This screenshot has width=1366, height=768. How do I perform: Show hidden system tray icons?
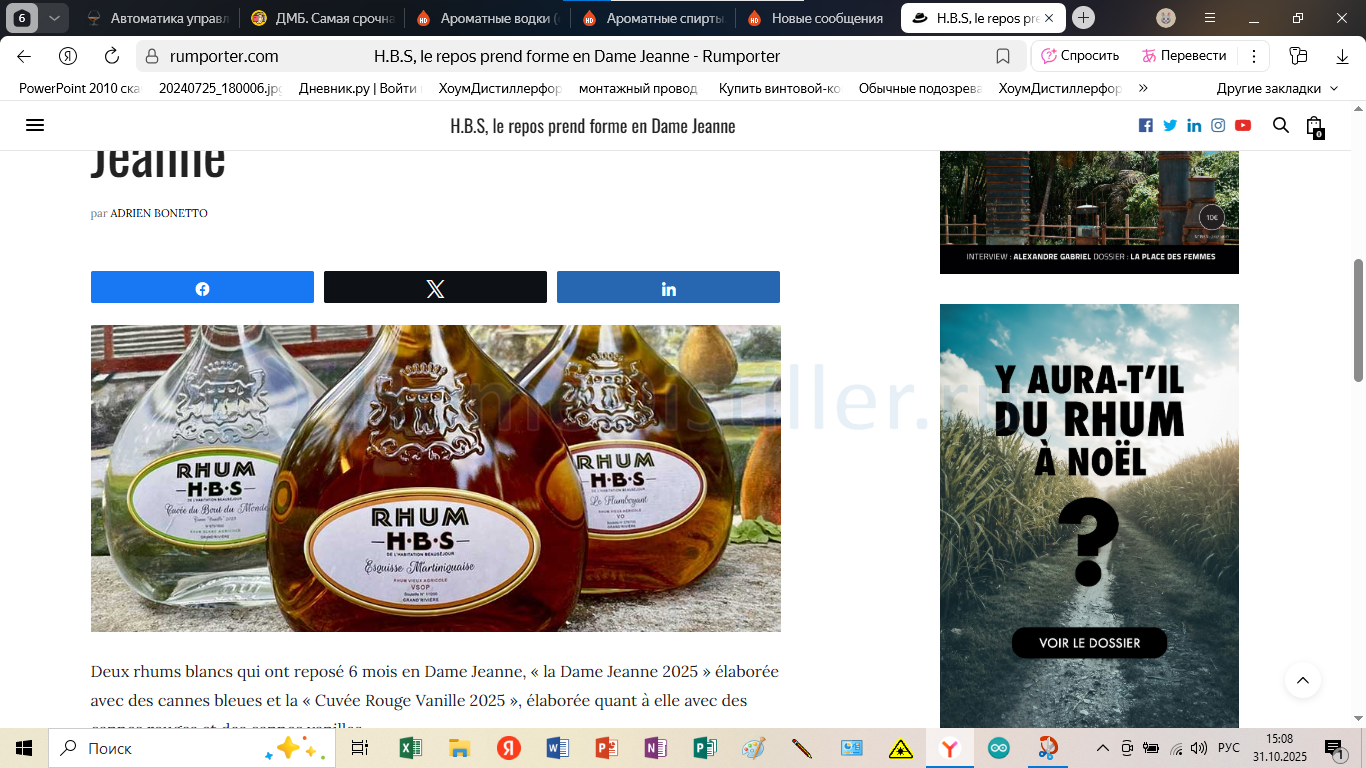[x=1103, y=748]
